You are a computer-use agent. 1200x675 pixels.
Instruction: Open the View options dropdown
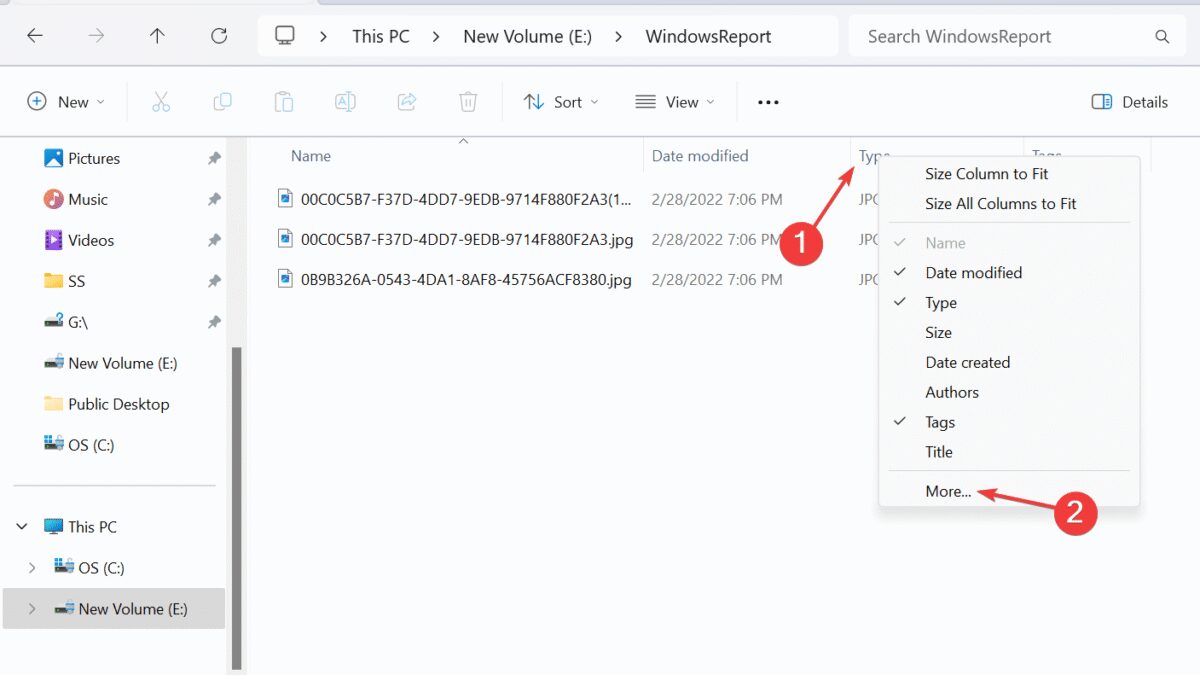pos(675,101)
